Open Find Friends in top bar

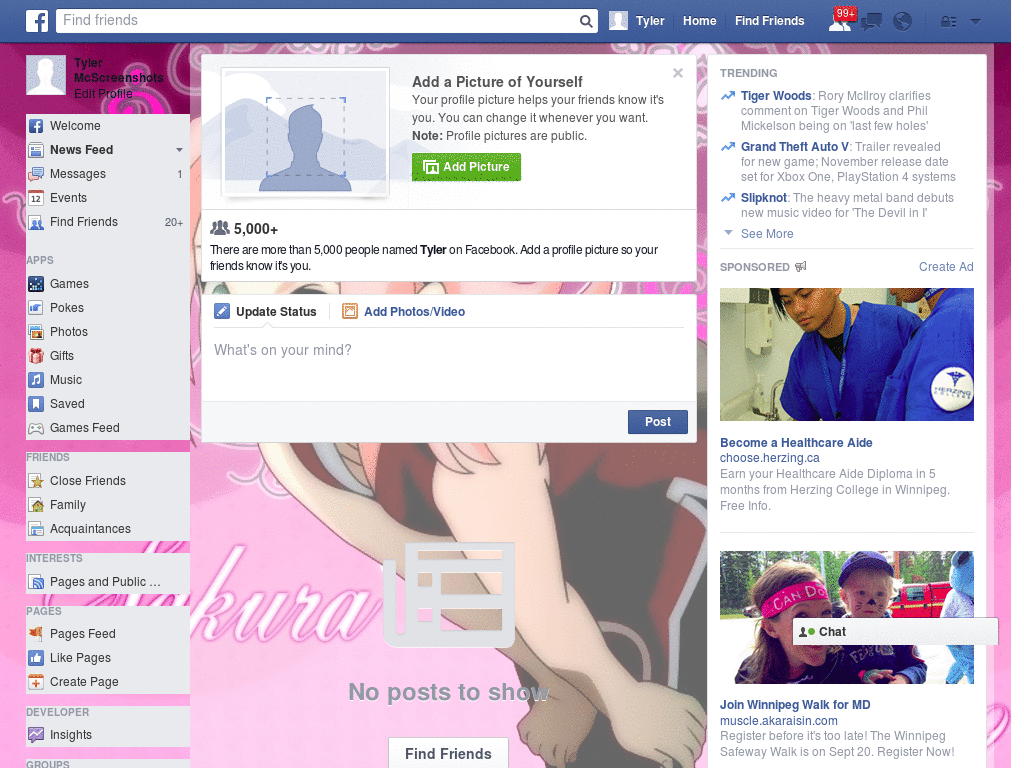click(x=769, y=21)
